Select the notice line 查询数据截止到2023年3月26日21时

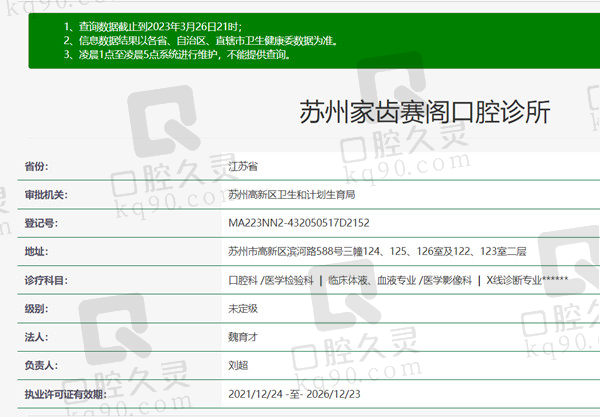153,26
